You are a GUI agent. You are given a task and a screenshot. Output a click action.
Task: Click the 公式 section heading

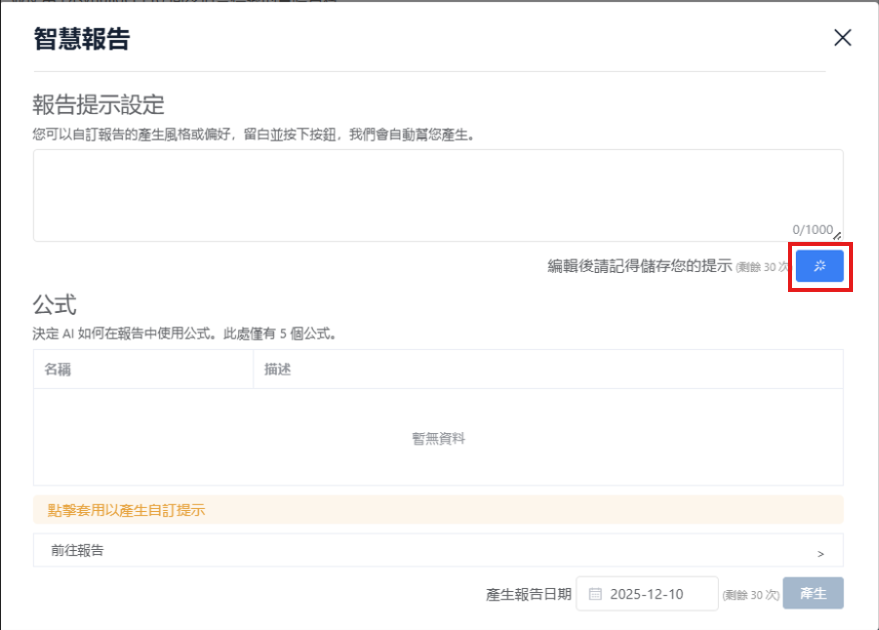[54, 305]
